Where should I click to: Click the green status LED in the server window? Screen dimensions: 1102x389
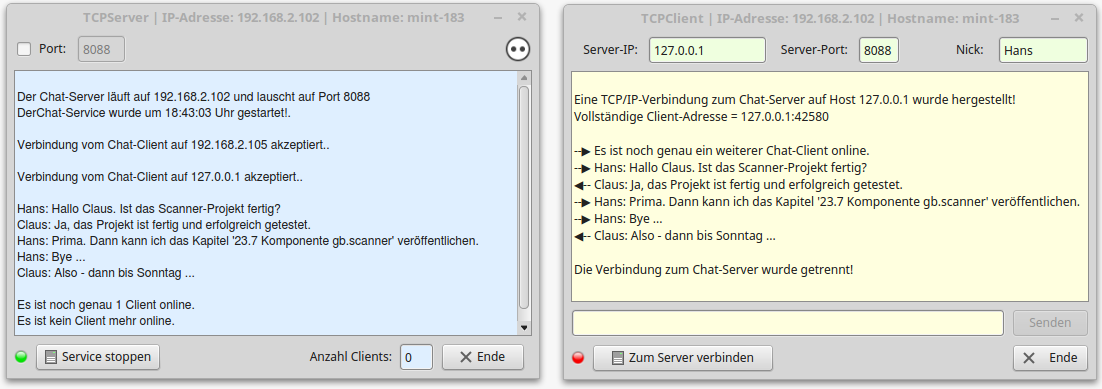pyautogui.click(x=21, y=357)
